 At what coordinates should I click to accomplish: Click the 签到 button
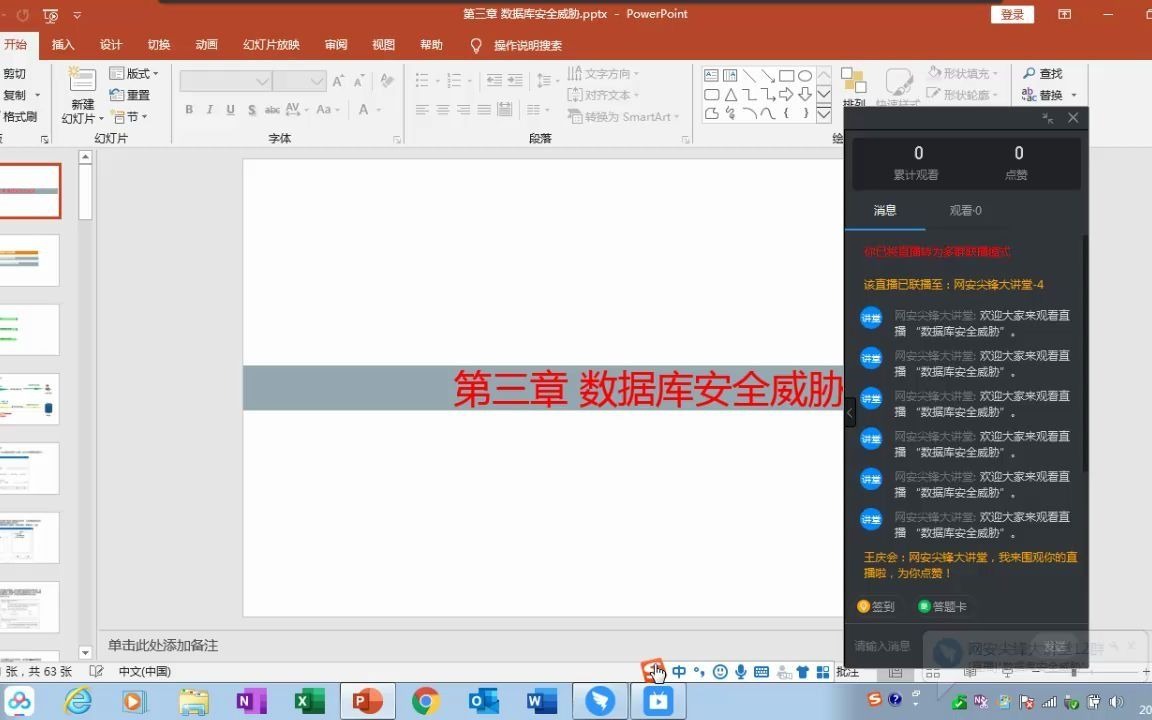pos(876,606)
